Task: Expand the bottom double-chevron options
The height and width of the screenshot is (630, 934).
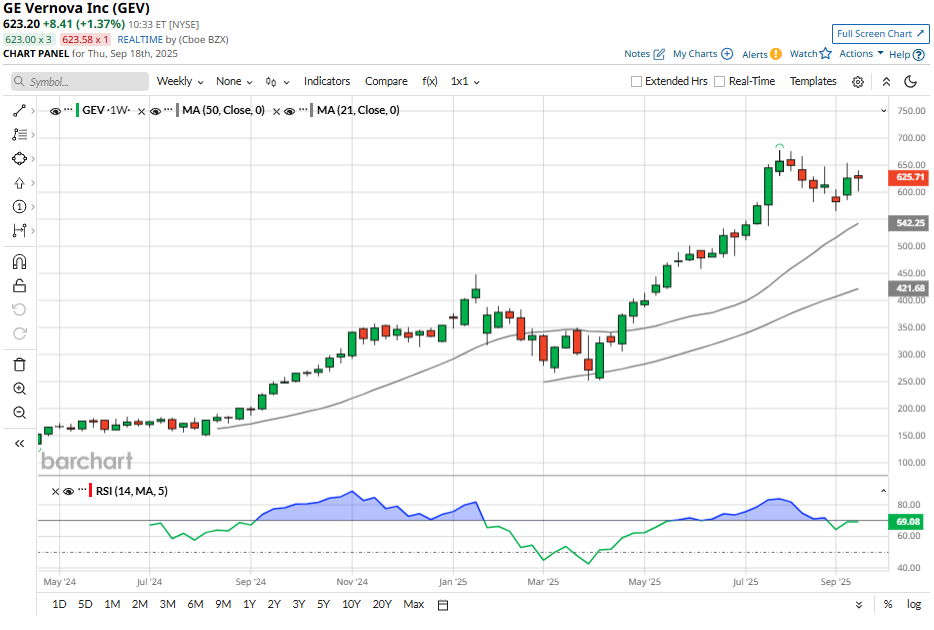Action: click(x=859, y=605)
